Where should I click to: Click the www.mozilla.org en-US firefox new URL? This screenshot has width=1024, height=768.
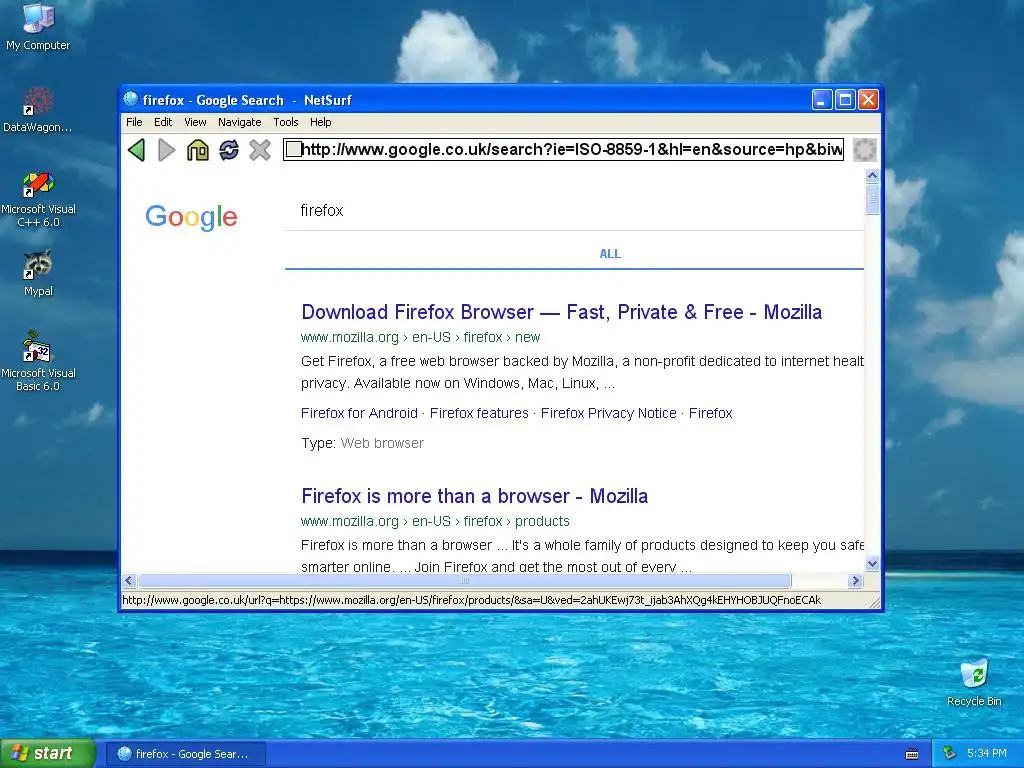pyautogui.click(x=421, y=338)
